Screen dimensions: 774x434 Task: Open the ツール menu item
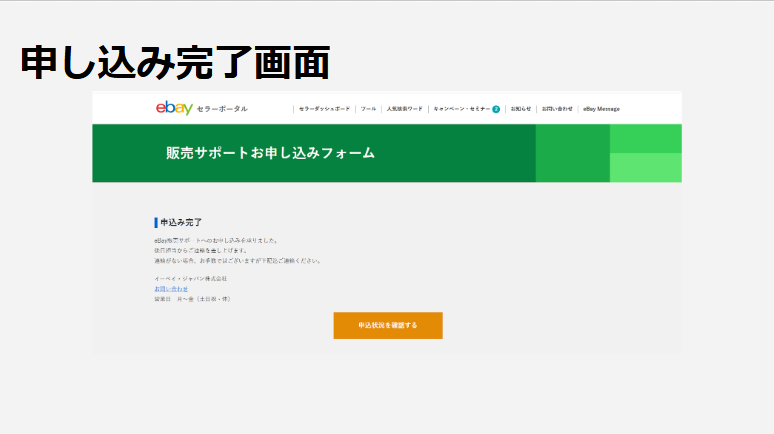click(368, 109)
